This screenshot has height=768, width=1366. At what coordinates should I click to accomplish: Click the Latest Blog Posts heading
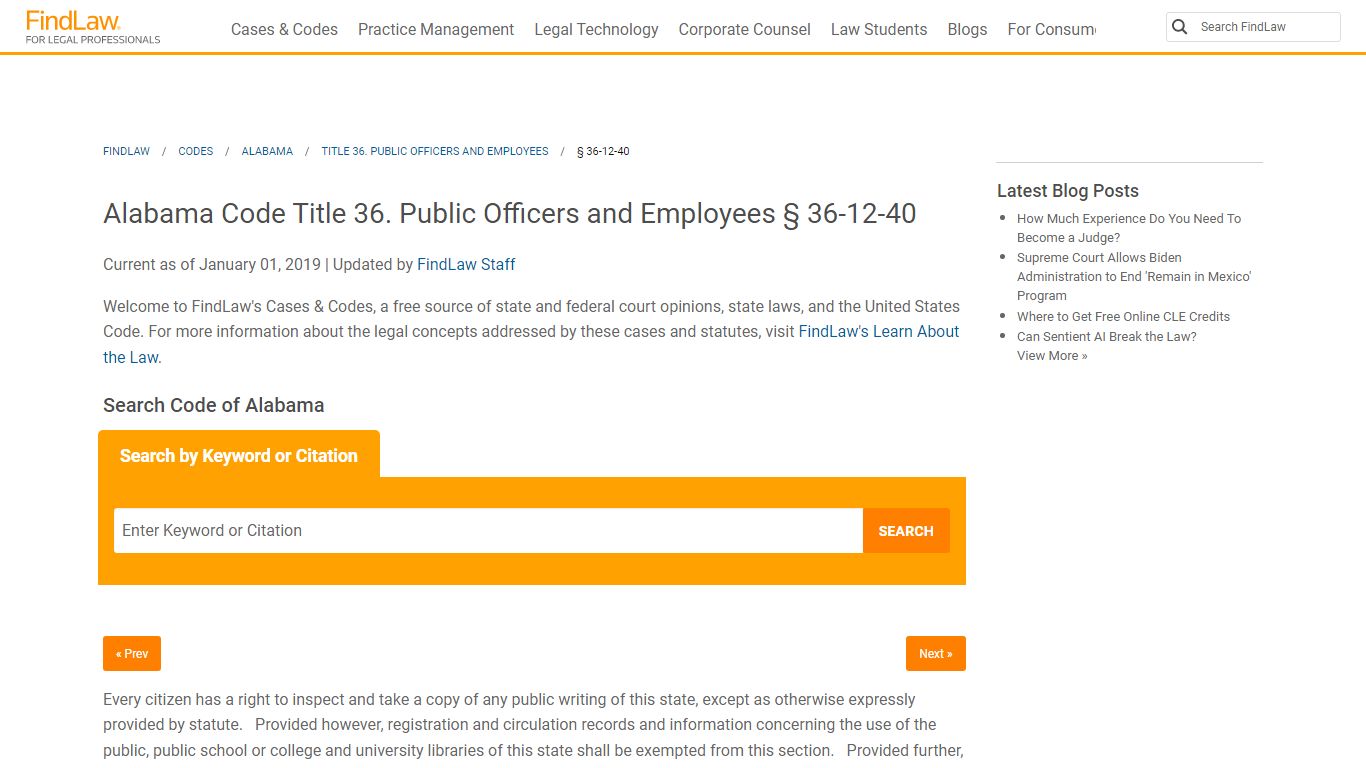click(x=1068, y=190)
